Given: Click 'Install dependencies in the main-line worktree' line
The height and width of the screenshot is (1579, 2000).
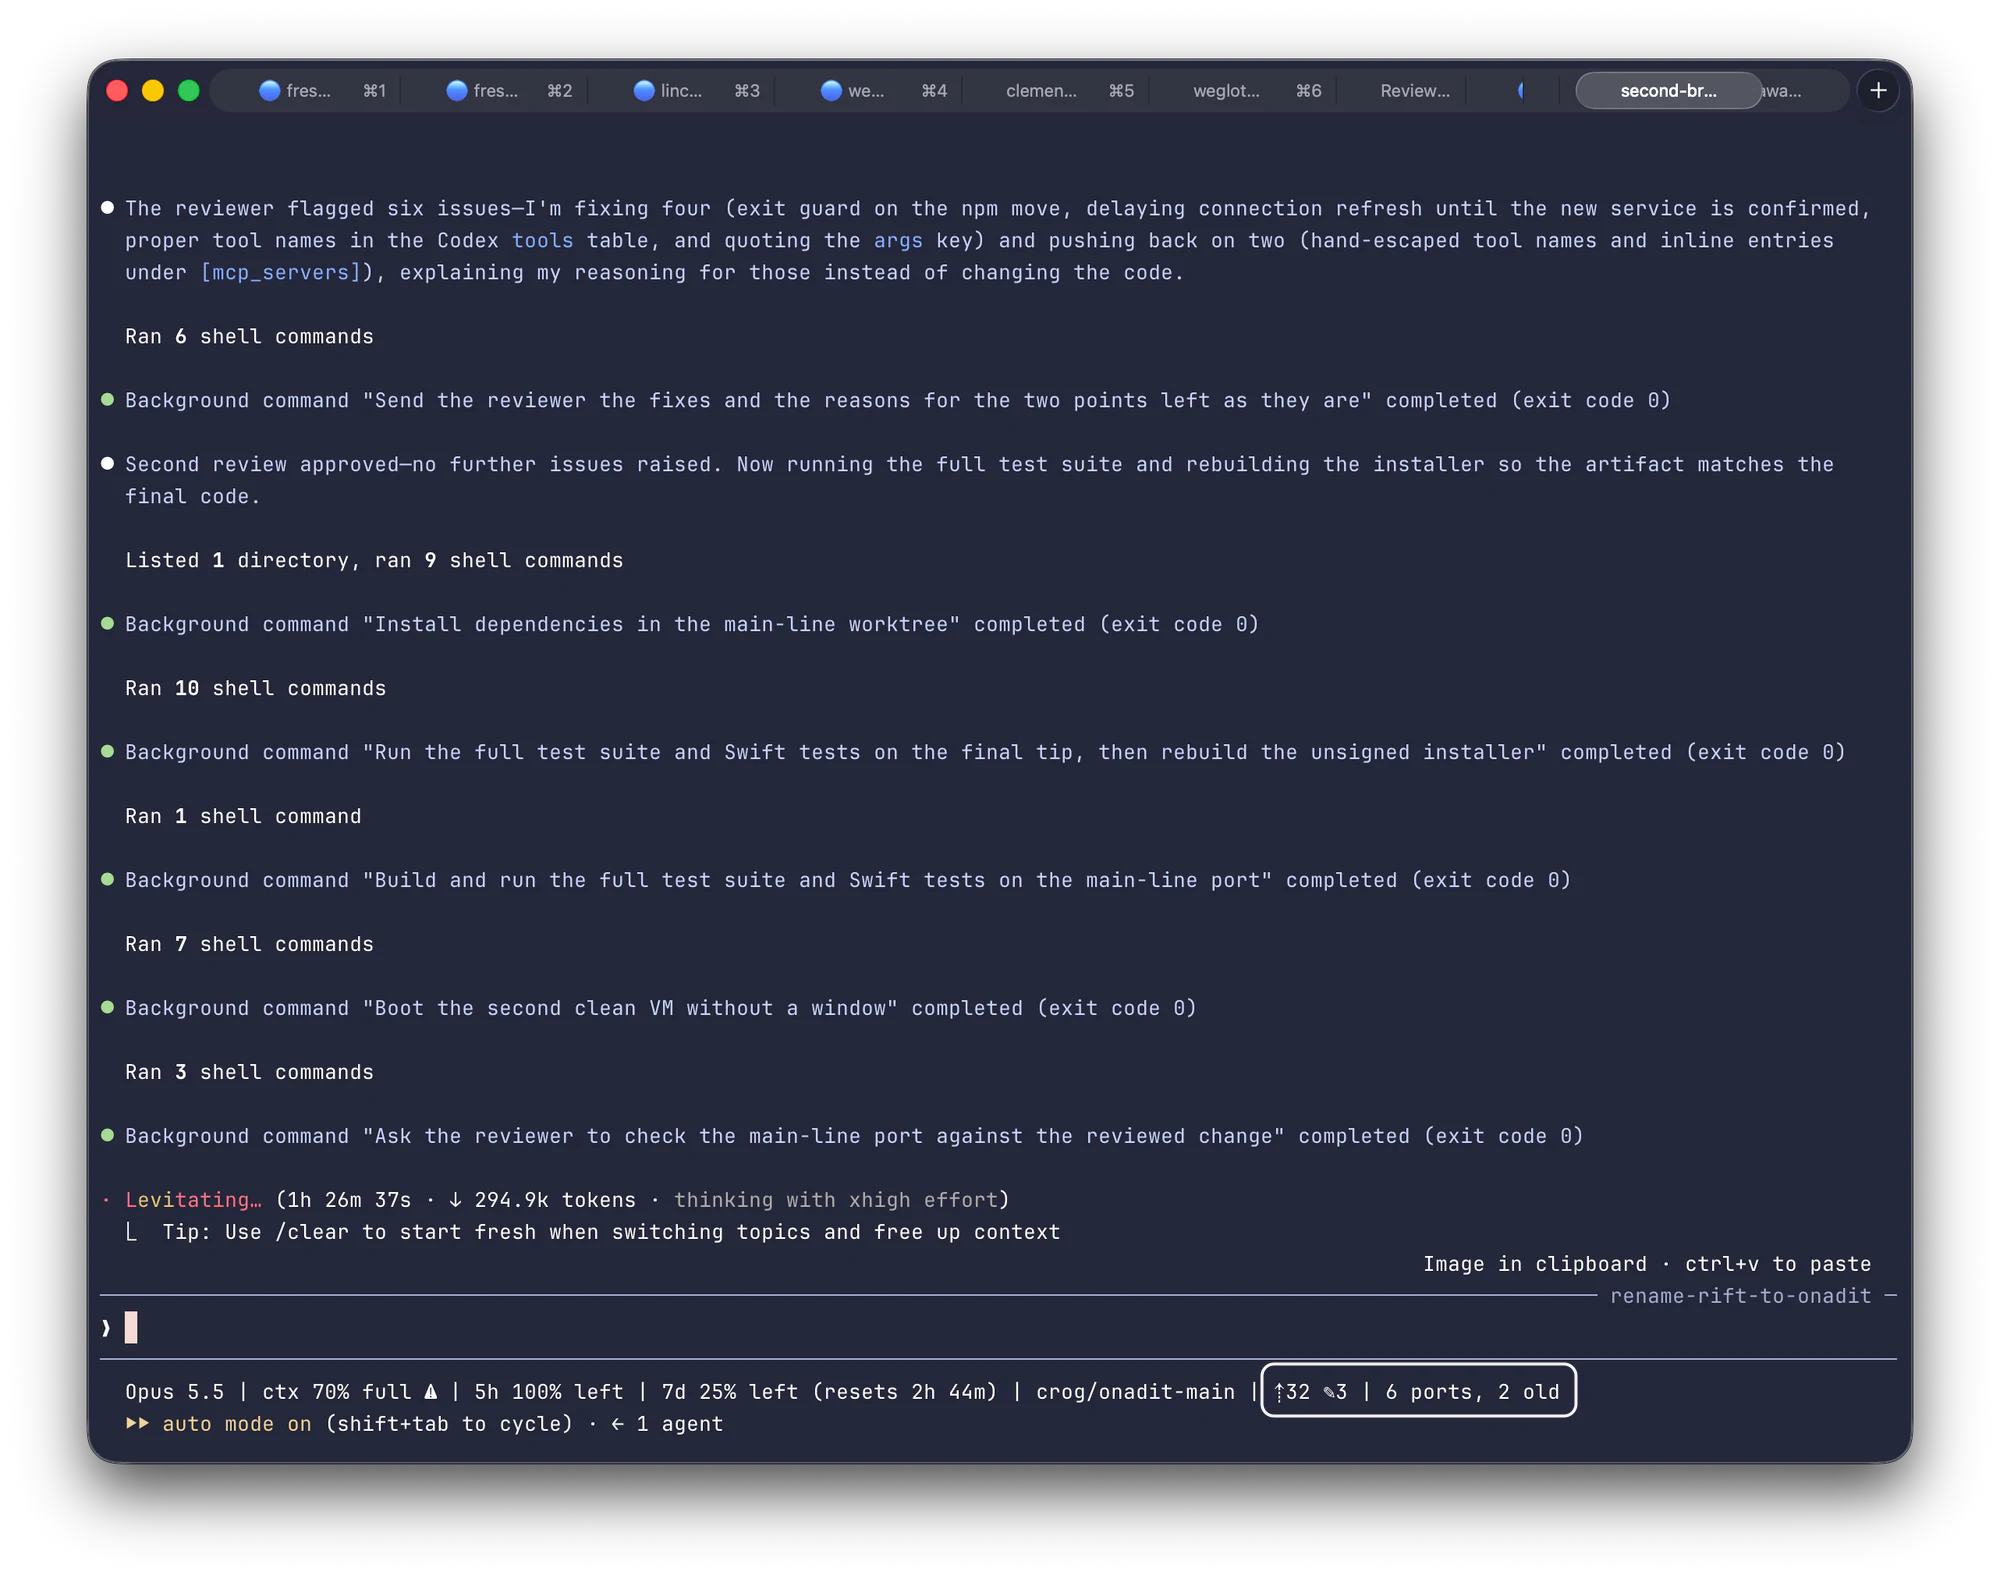Looking at the screenshot, I should (692, 625).
